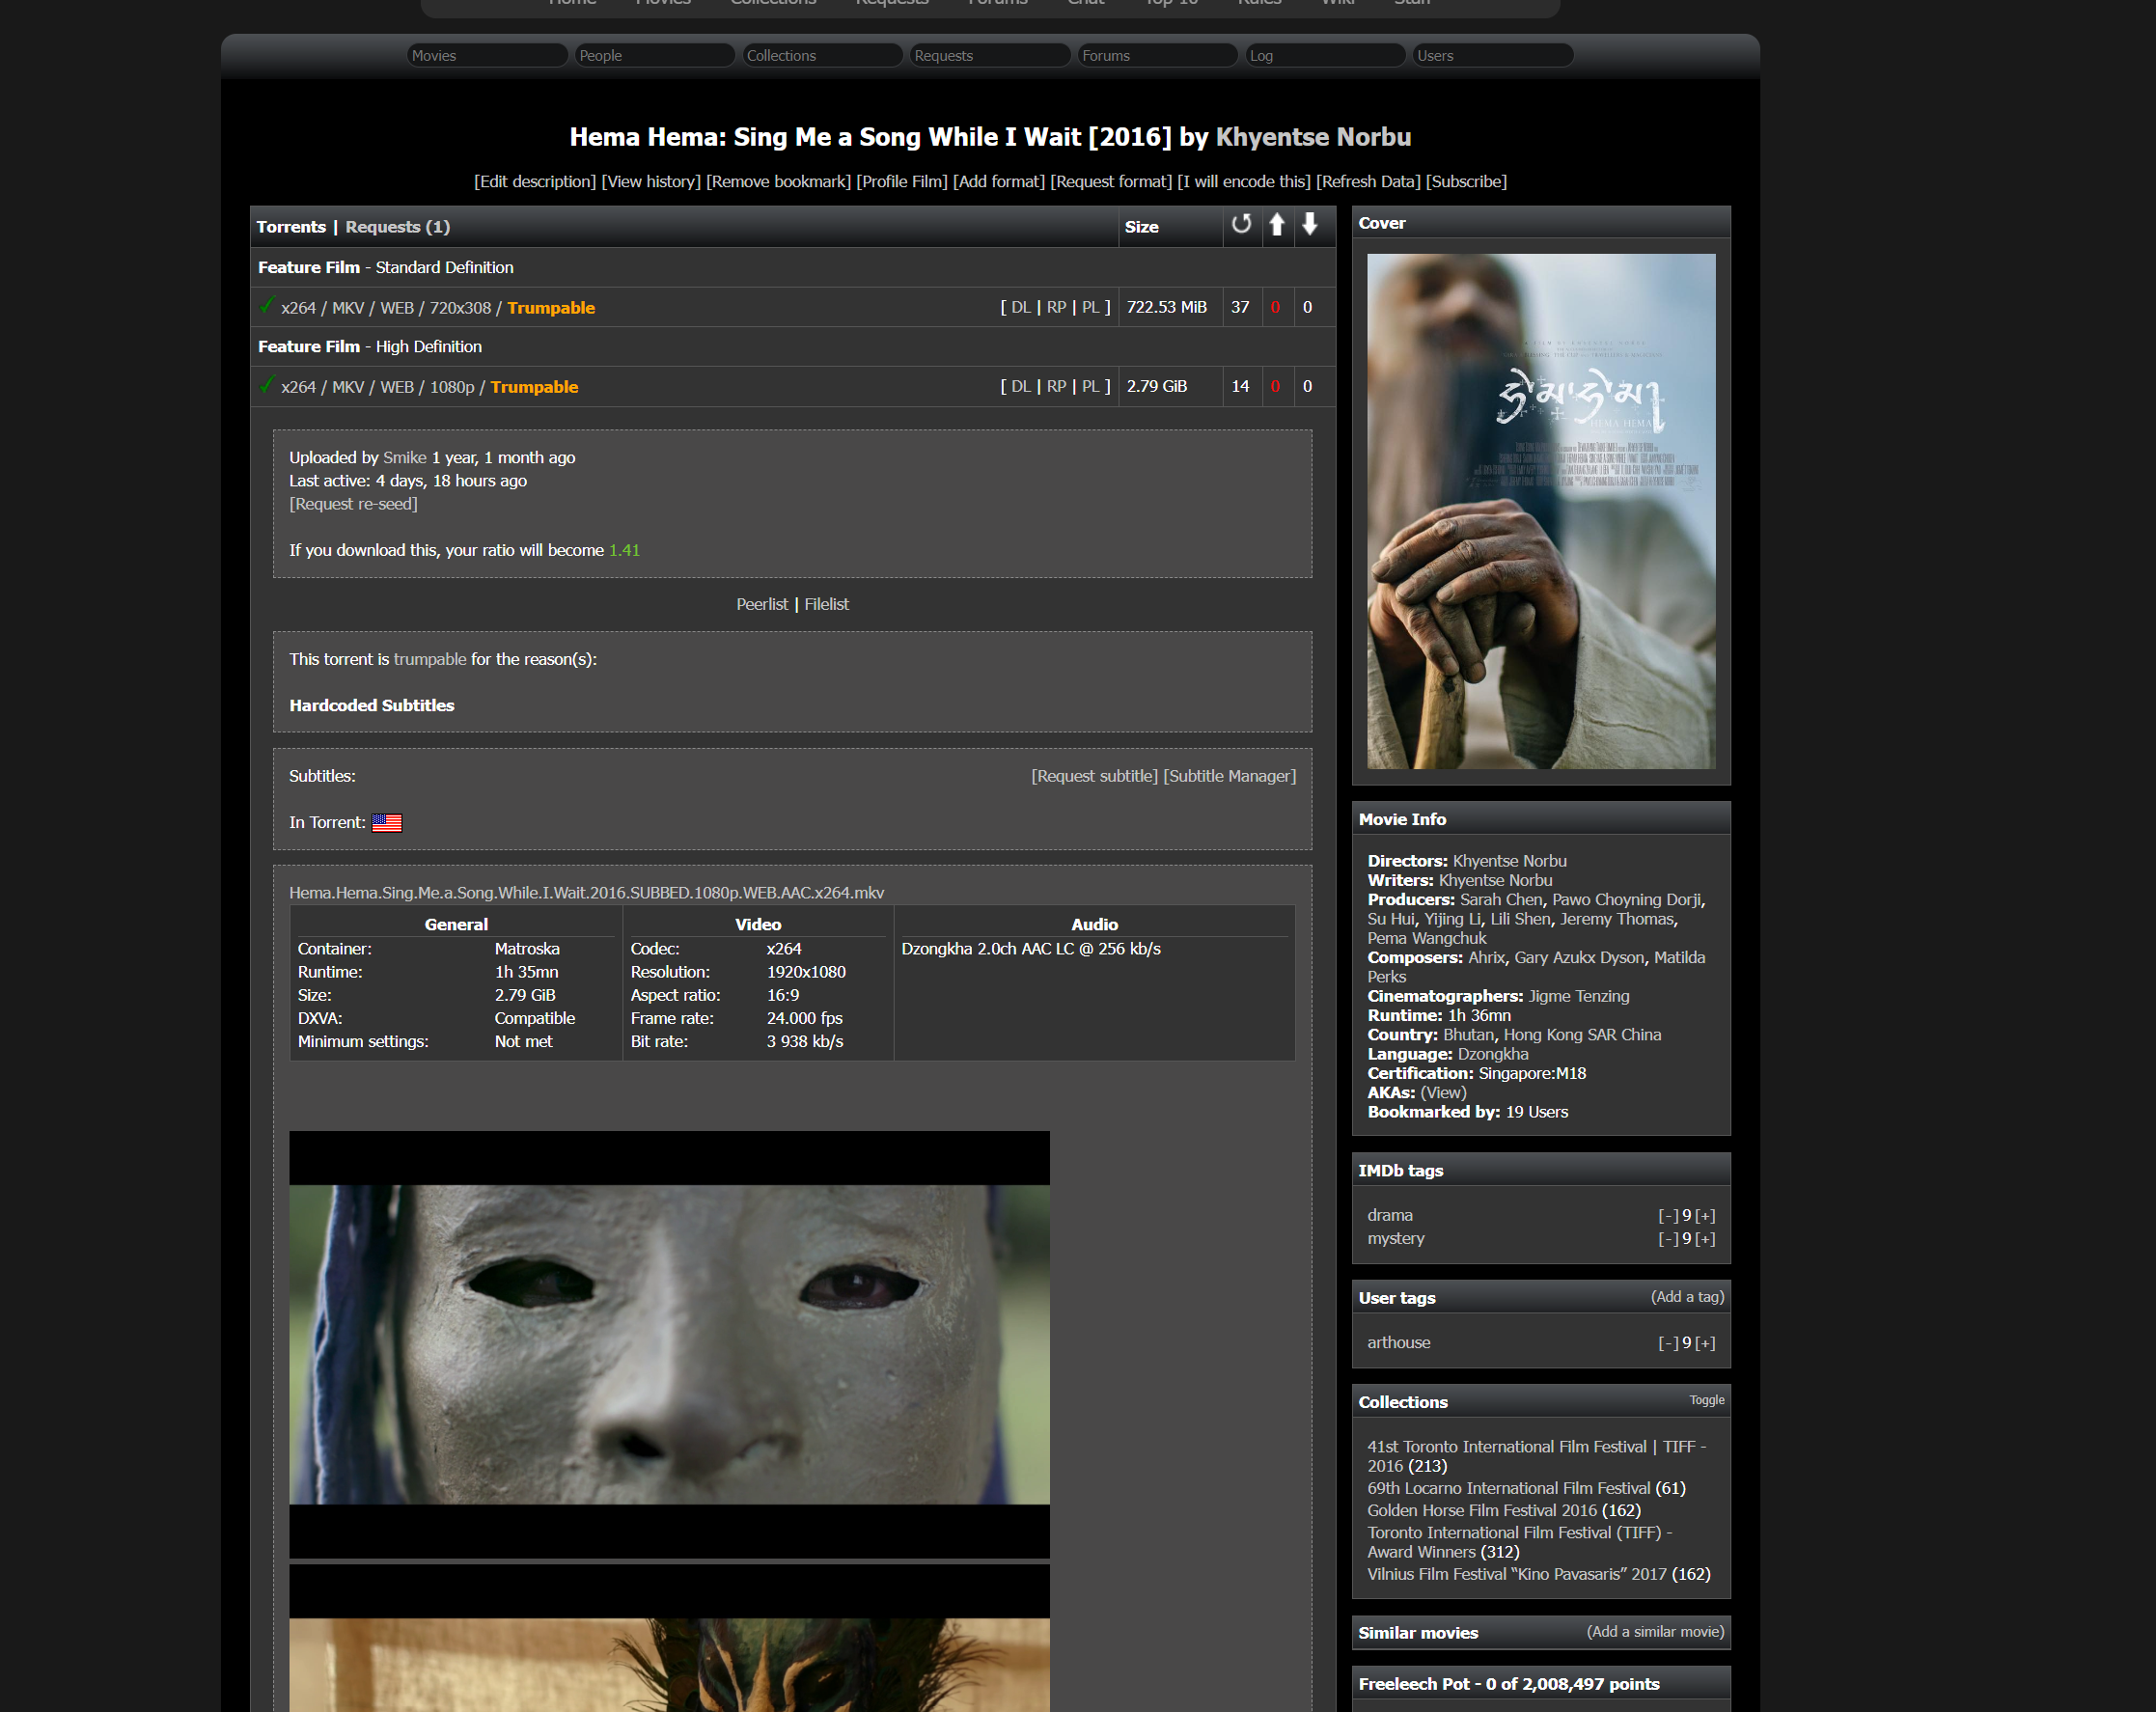Upvote the arthouse user tag
This screenshot has width=2156, height=1712.
(1705, 1343)
